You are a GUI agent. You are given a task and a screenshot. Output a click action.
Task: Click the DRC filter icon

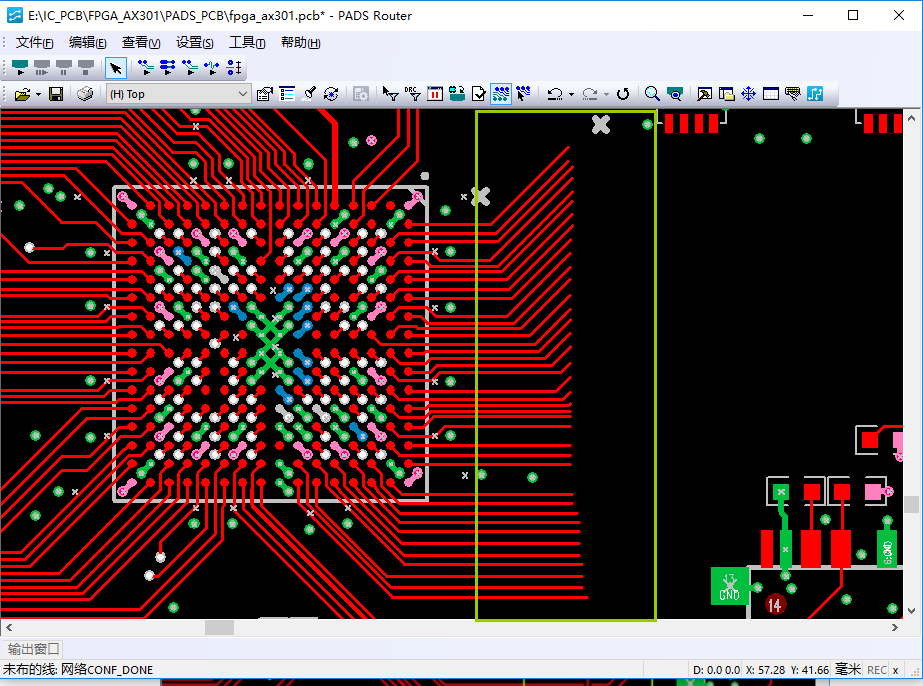(x=413, y=94)
